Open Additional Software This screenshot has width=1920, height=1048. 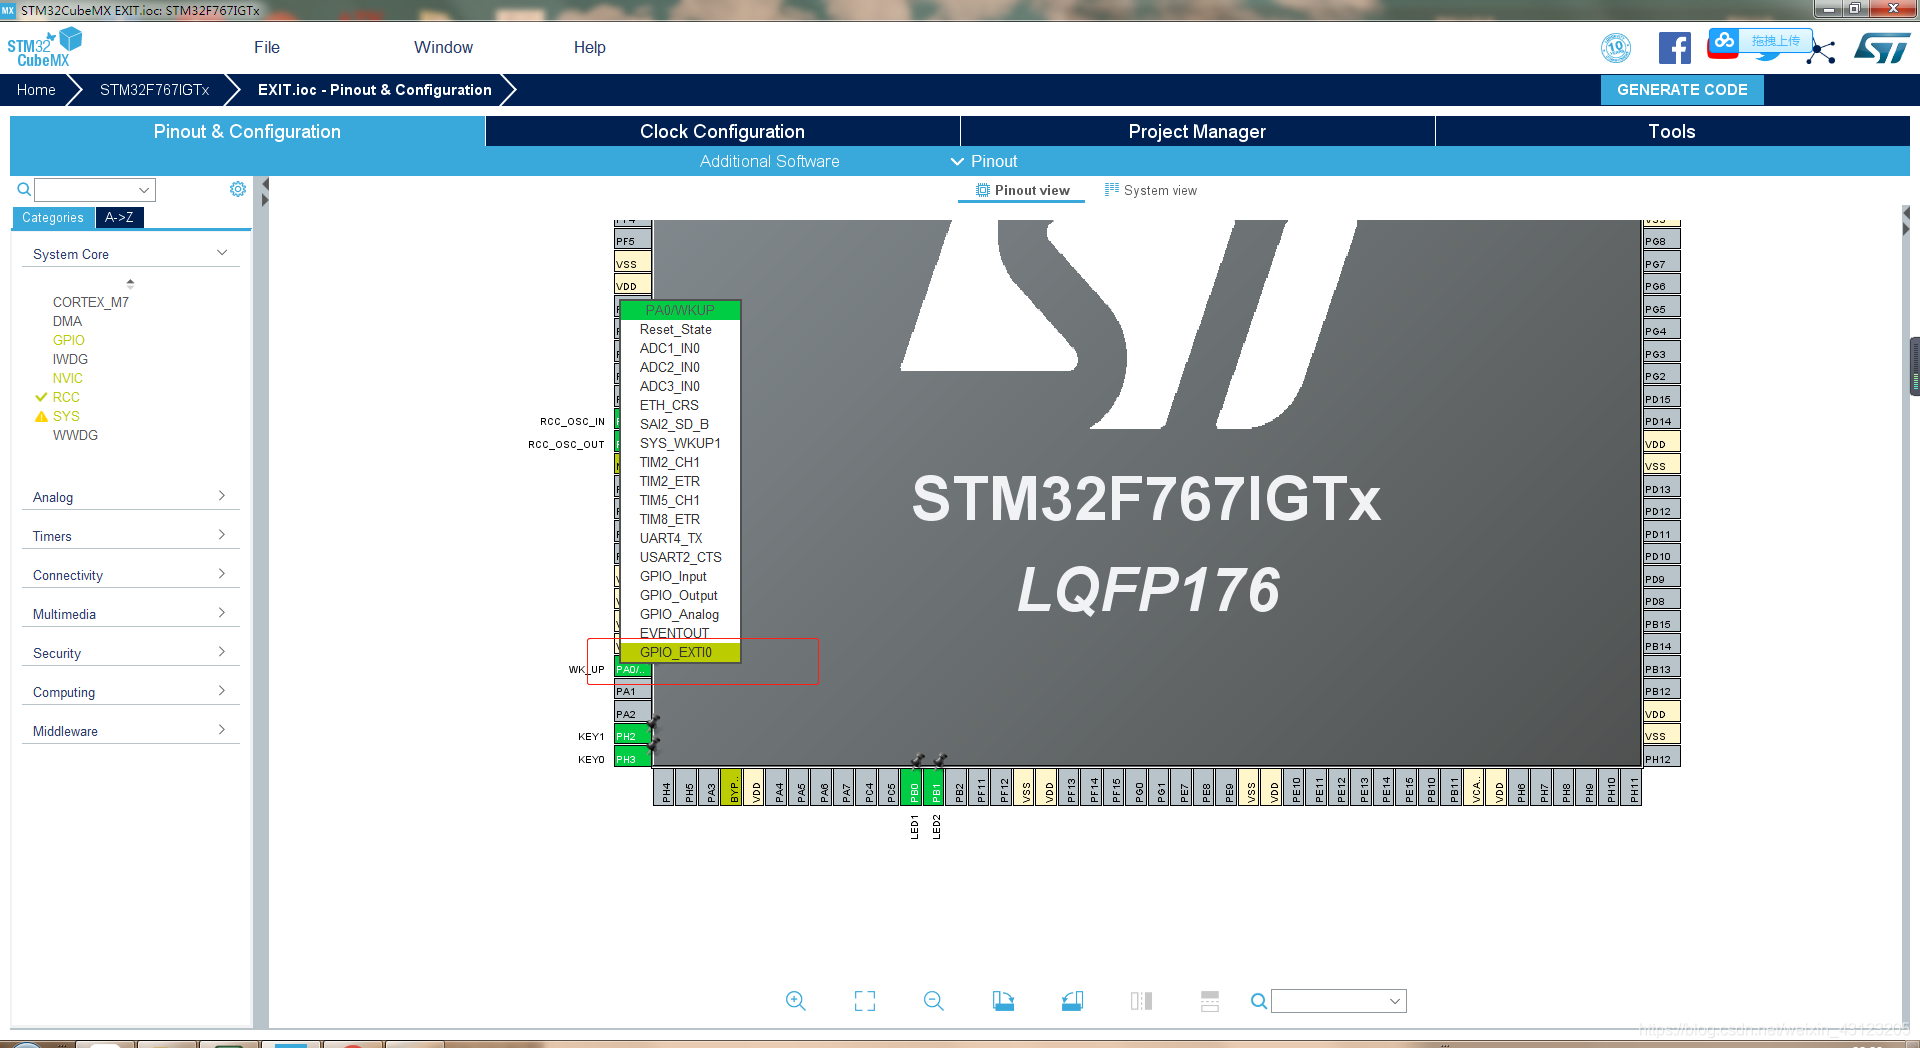pyautogui.click(x=769, y=161)
